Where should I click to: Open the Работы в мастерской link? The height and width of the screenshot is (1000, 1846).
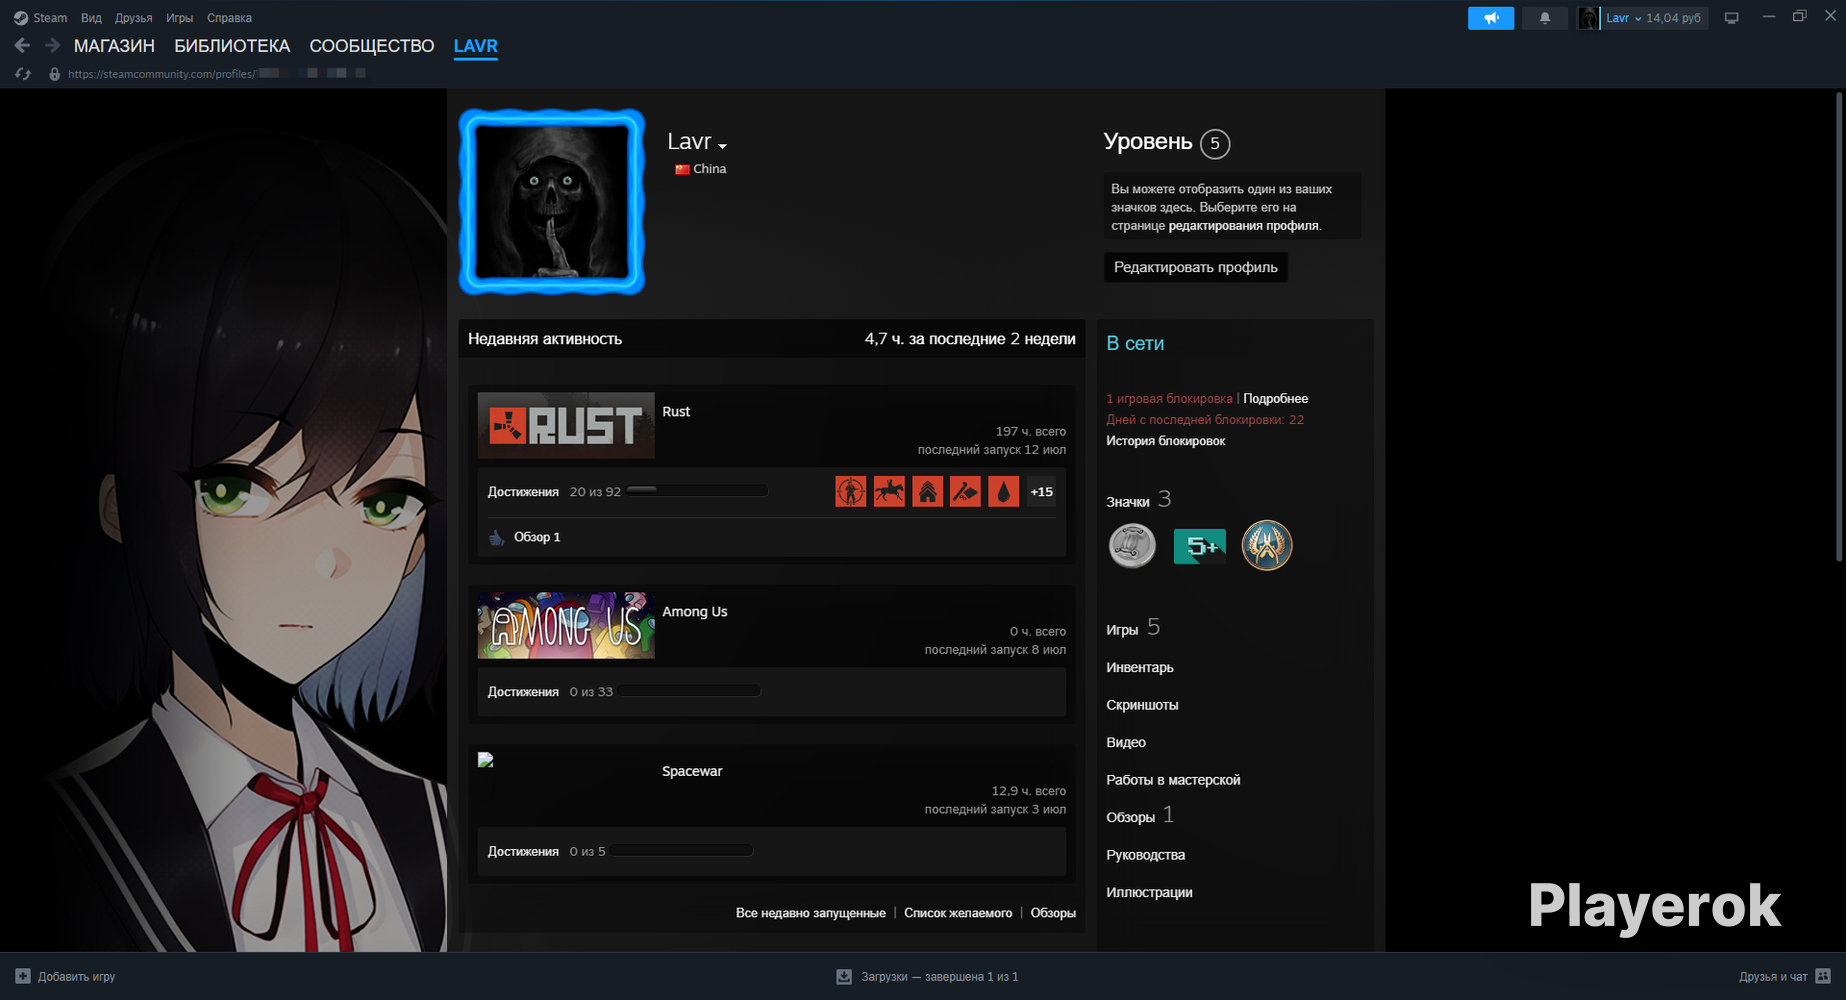(1173, 780)
